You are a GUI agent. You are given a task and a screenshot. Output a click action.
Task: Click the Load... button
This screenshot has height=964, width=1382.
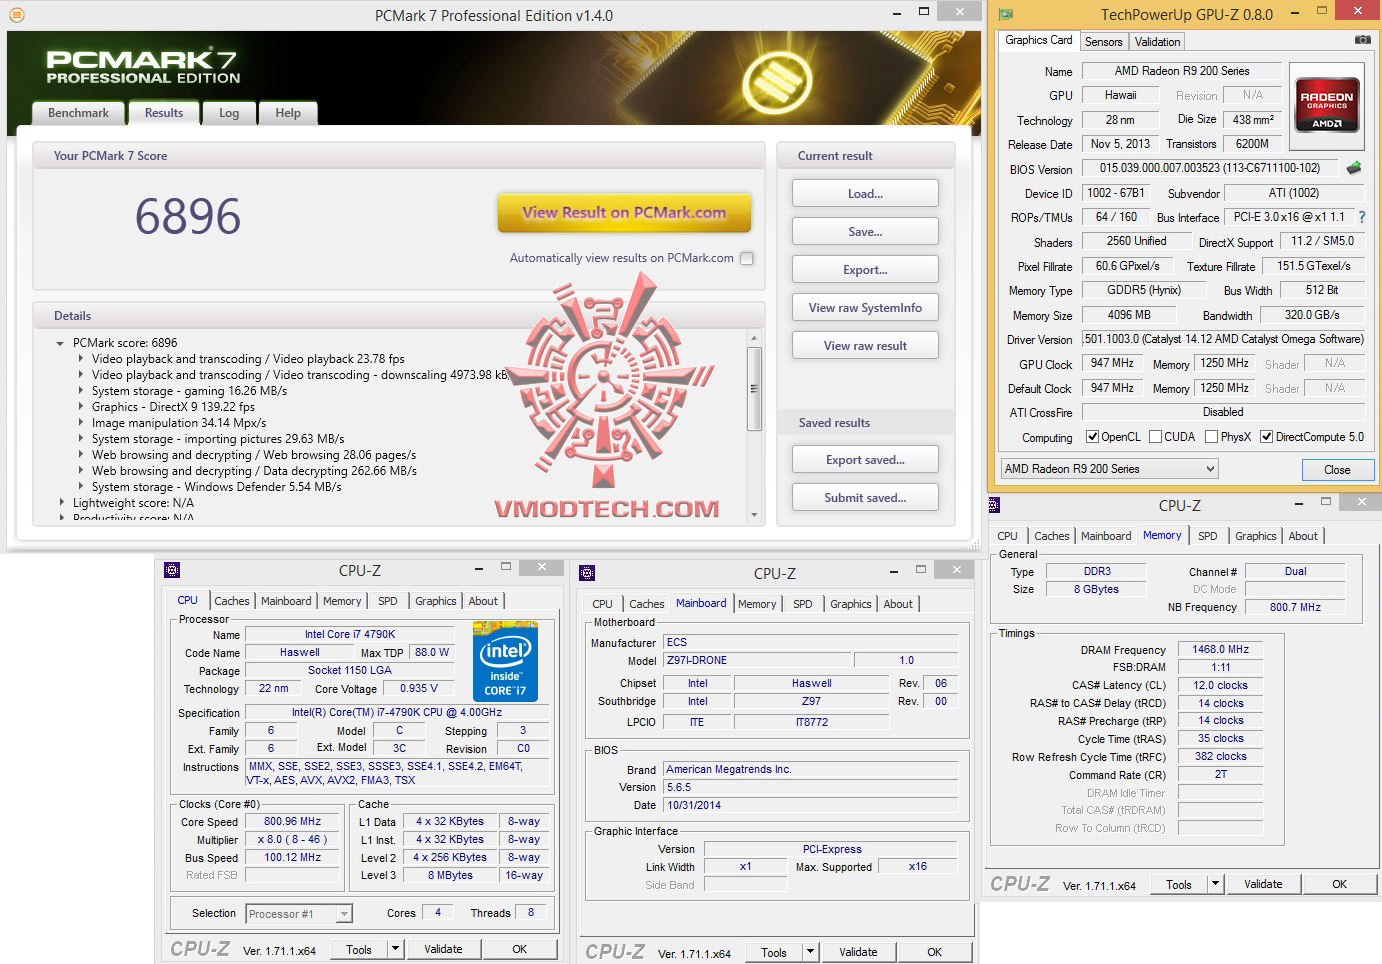point(865,194)
